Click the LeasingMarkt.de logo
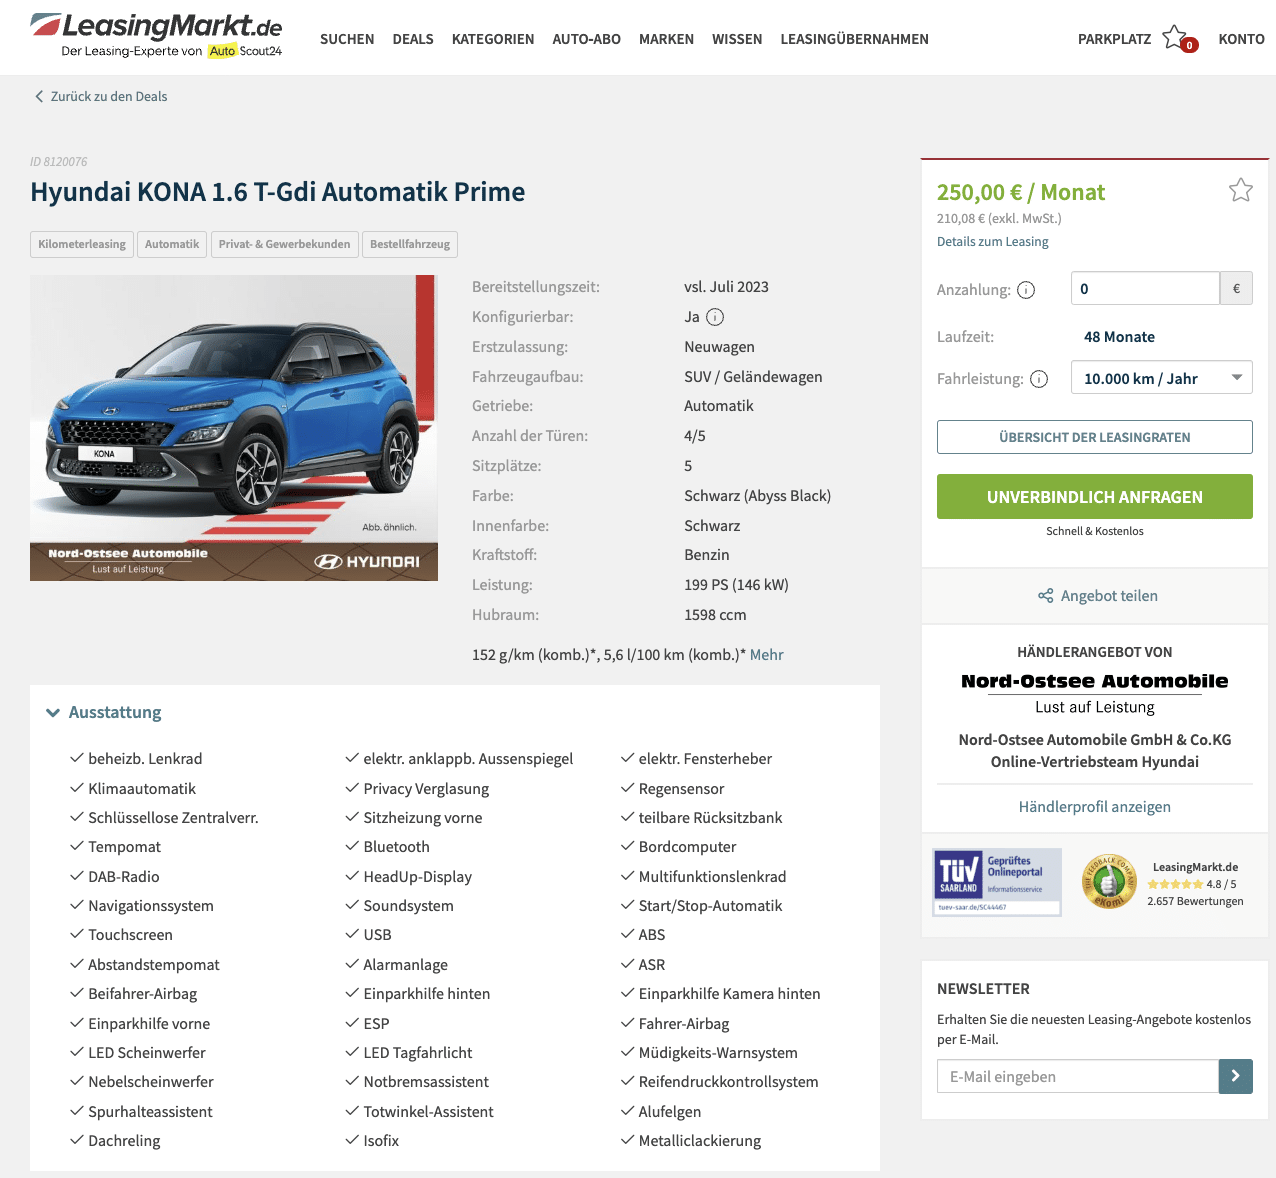The image size is (1276, 1178). tap(157, 36)
